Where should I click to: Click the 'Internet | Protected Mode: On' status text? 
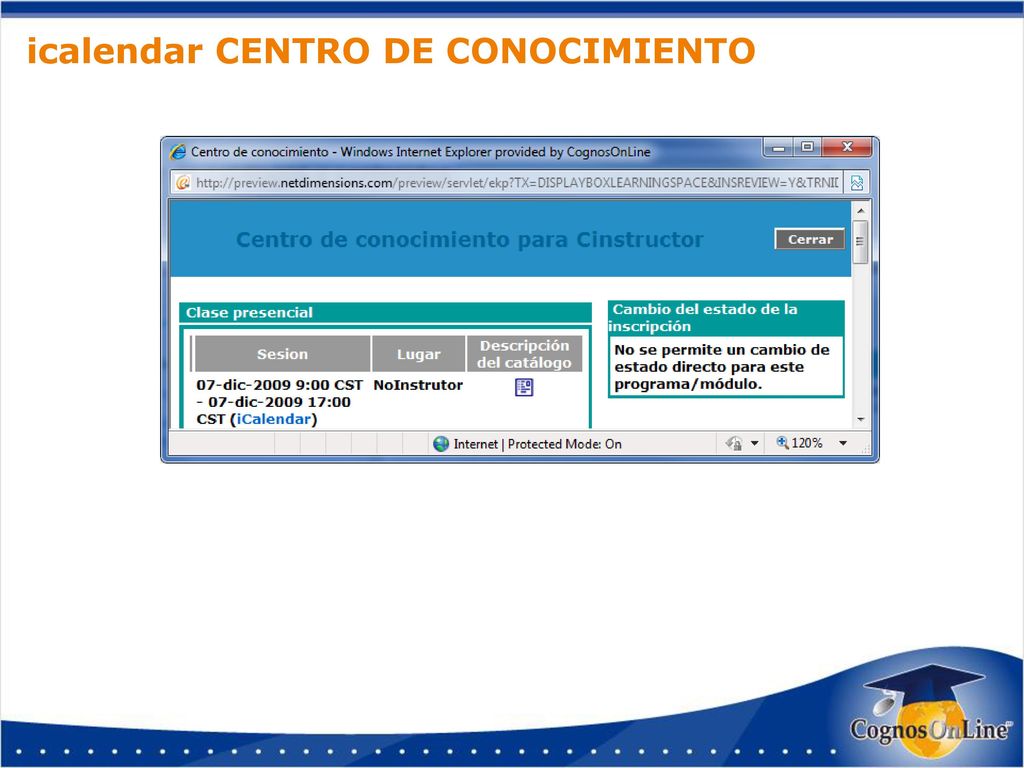pyautogui.click(x=537, y=444)
